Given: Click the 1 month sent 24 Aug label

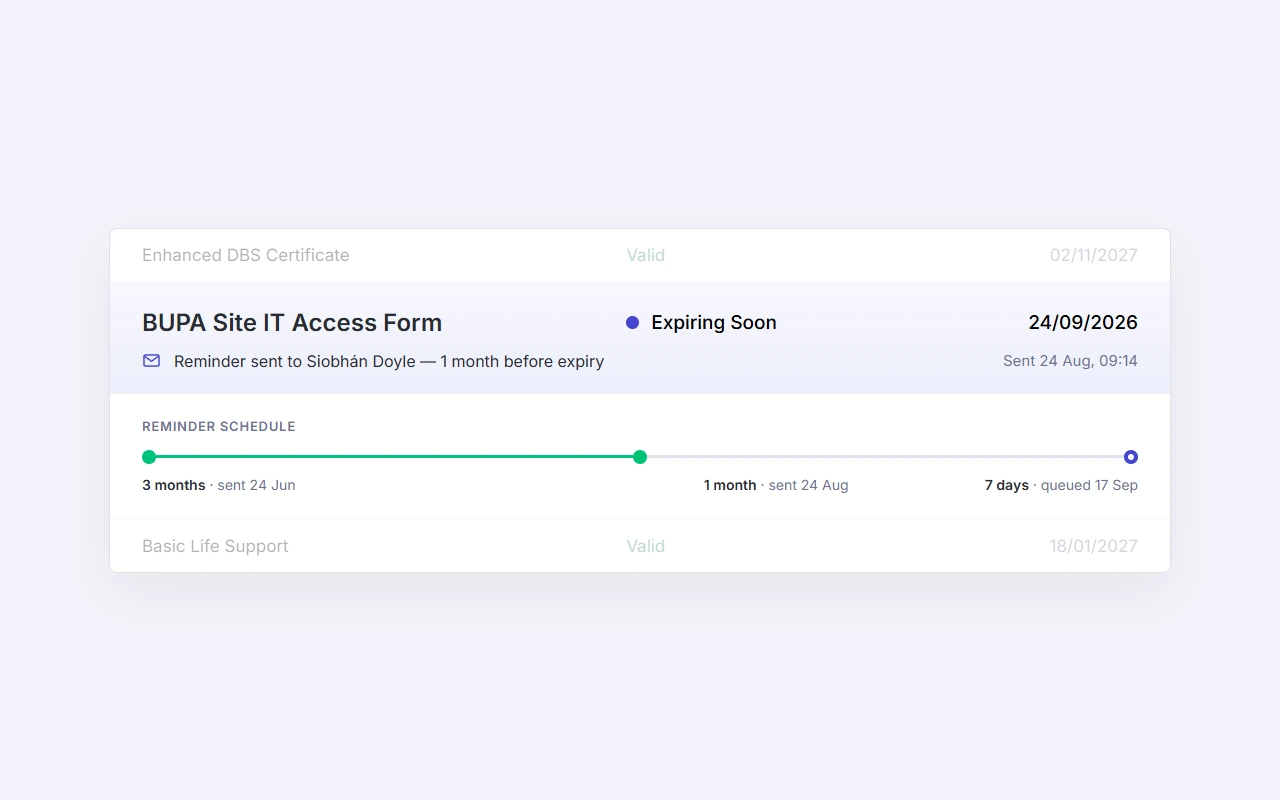Looking at the screenshot, I should coord(776,485).
